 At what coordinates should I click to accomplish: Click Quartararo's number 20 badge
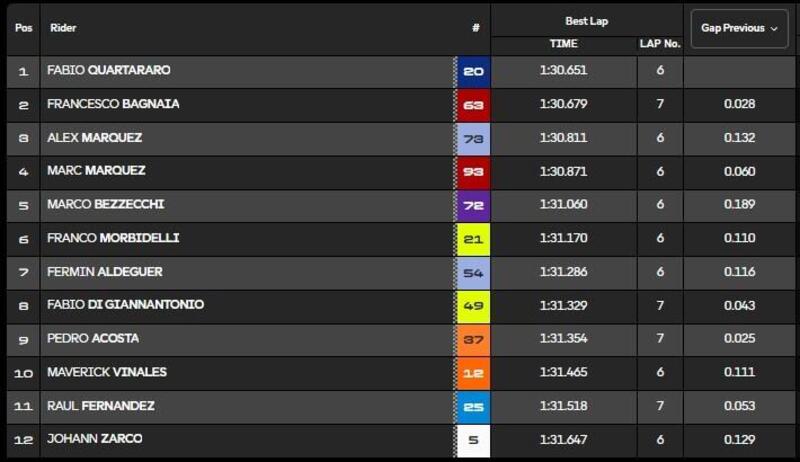(x=473, y=71)
